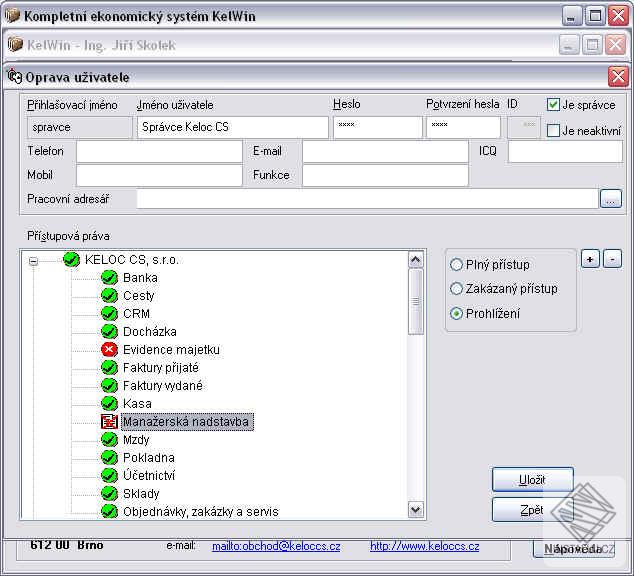The image size is (634, 576).
Task: Click the red denied icon beside Evidence majetku
Action: pyautogui.click(x=109, y=350)
